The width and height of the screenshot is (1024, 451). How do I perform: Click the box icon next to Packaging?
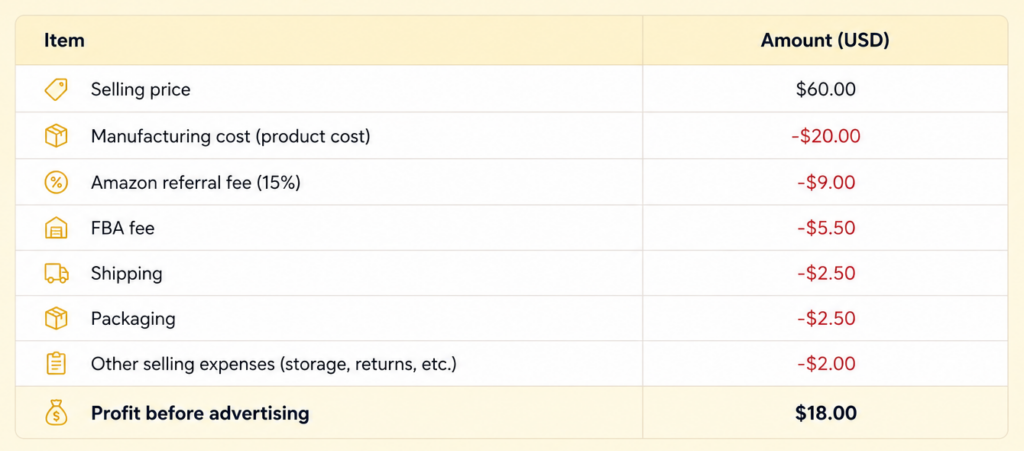[x=56, y=319]
